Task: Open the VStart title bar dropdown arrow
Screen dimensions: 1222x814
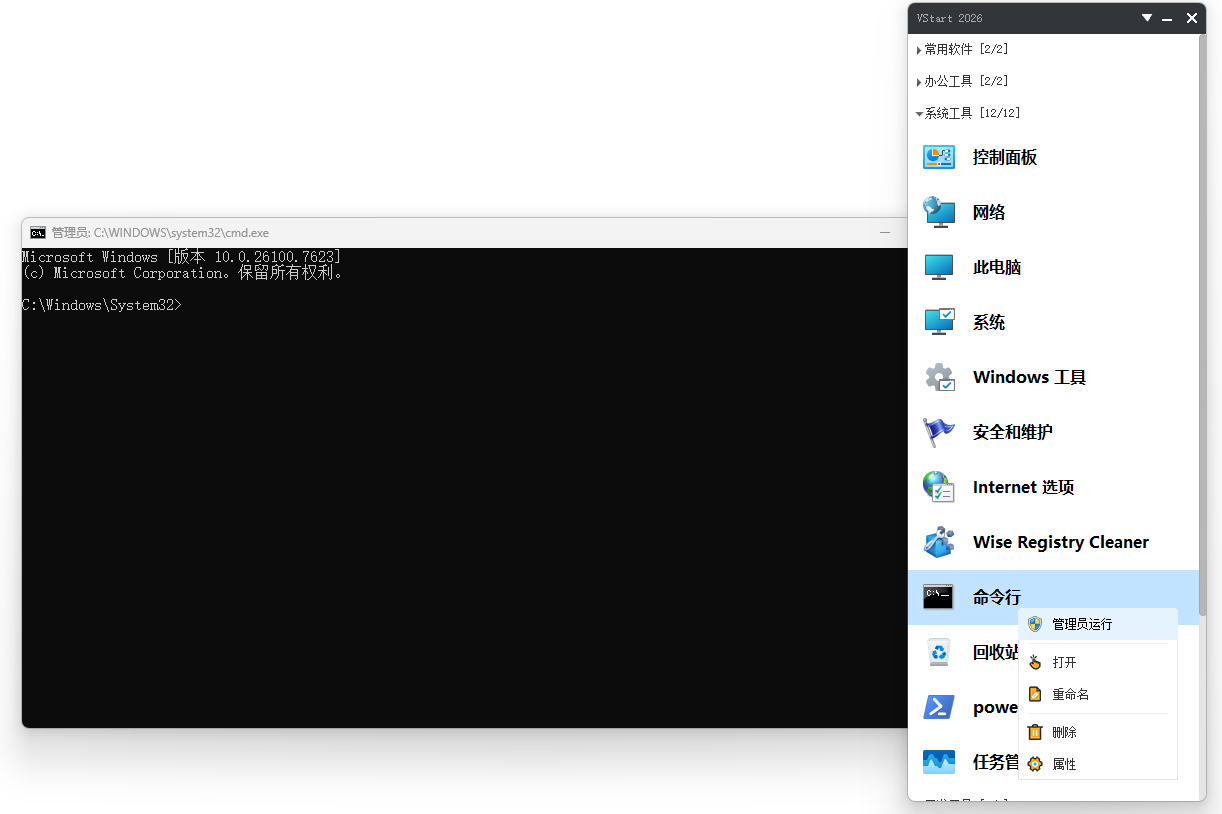Action: pyautogui.click(x=1147, y=18)
